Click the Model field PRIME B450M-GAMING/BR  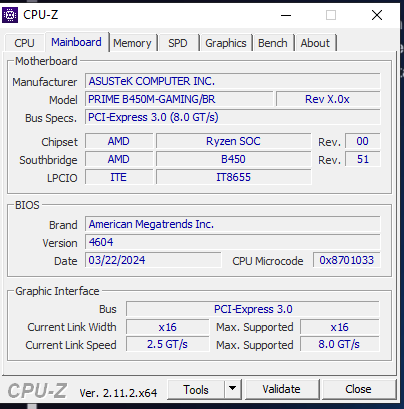(x=179, y=99)
